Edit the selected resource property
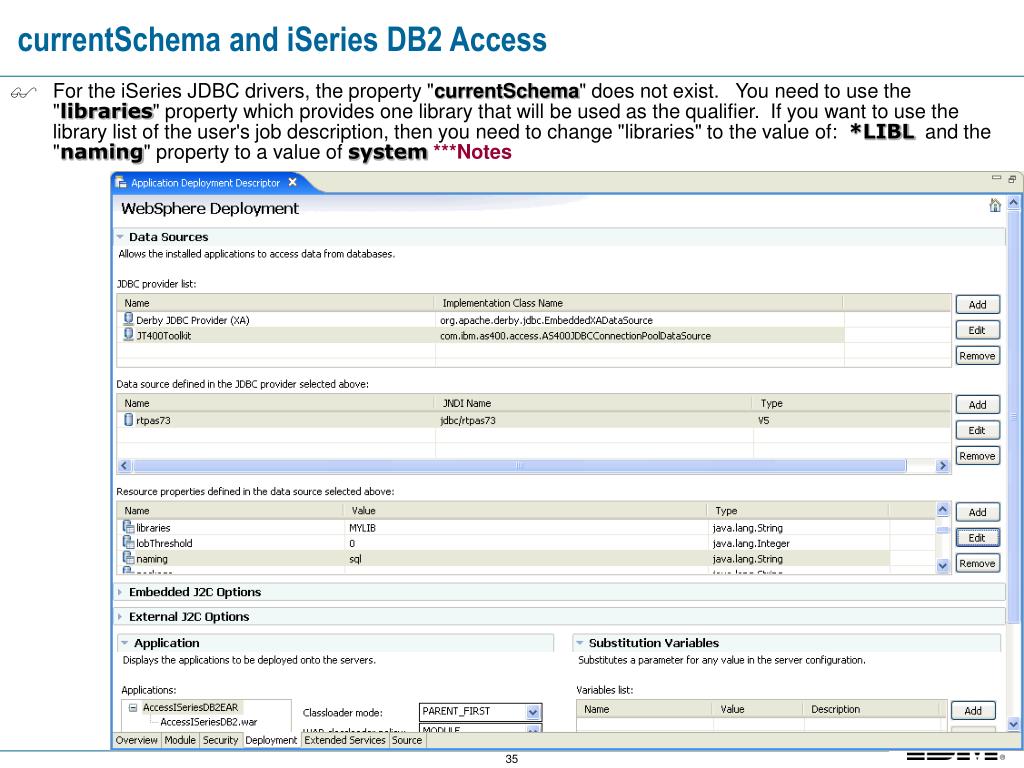The image size is (1024, 768). pos(978,537)
